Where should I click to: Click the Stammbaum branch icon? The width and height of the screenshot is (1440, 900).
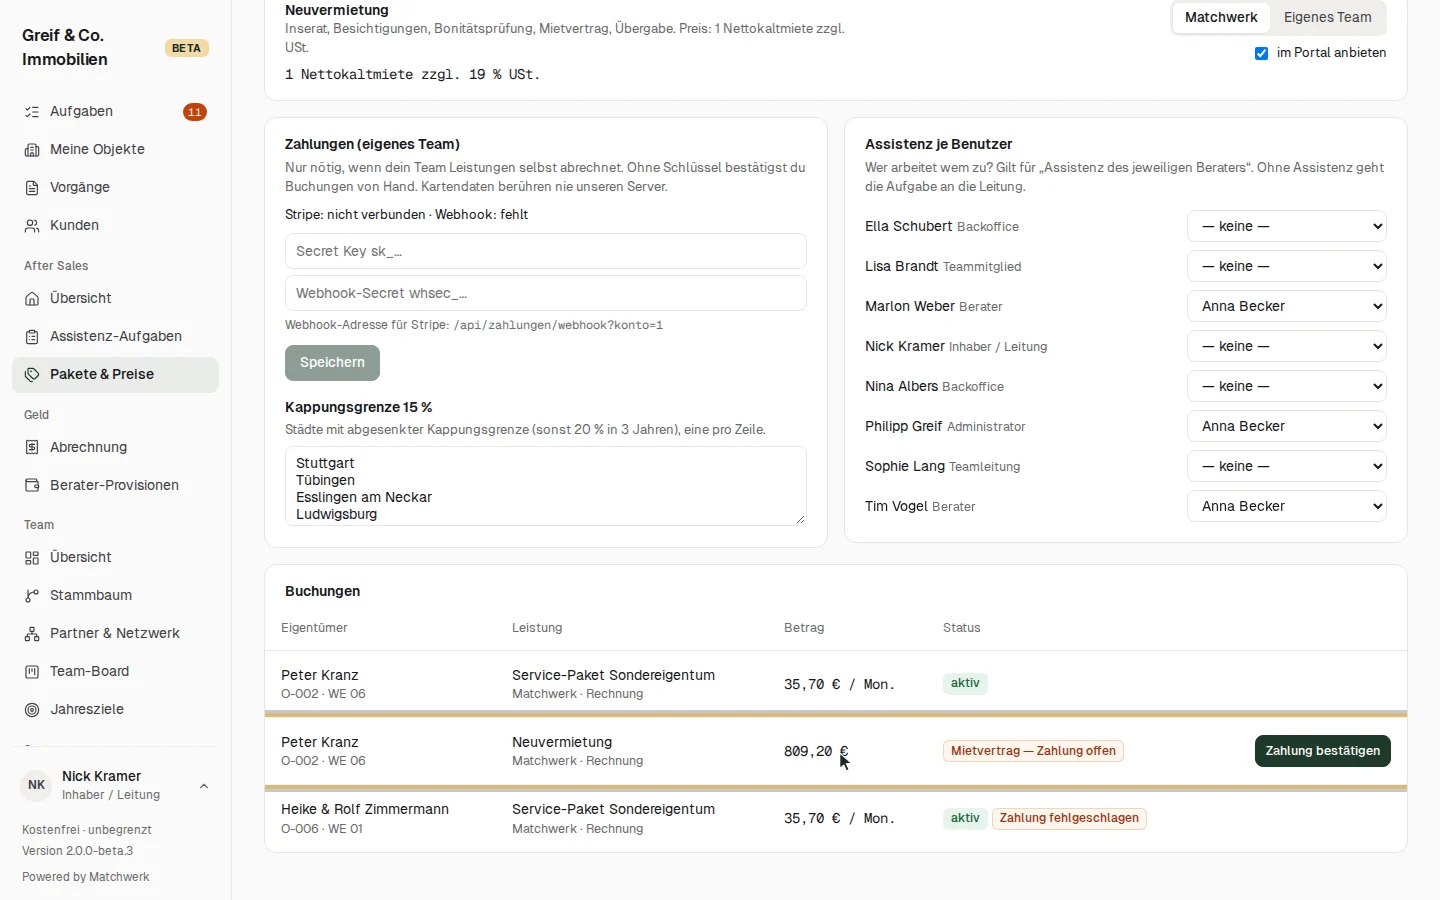pos(32,596)
